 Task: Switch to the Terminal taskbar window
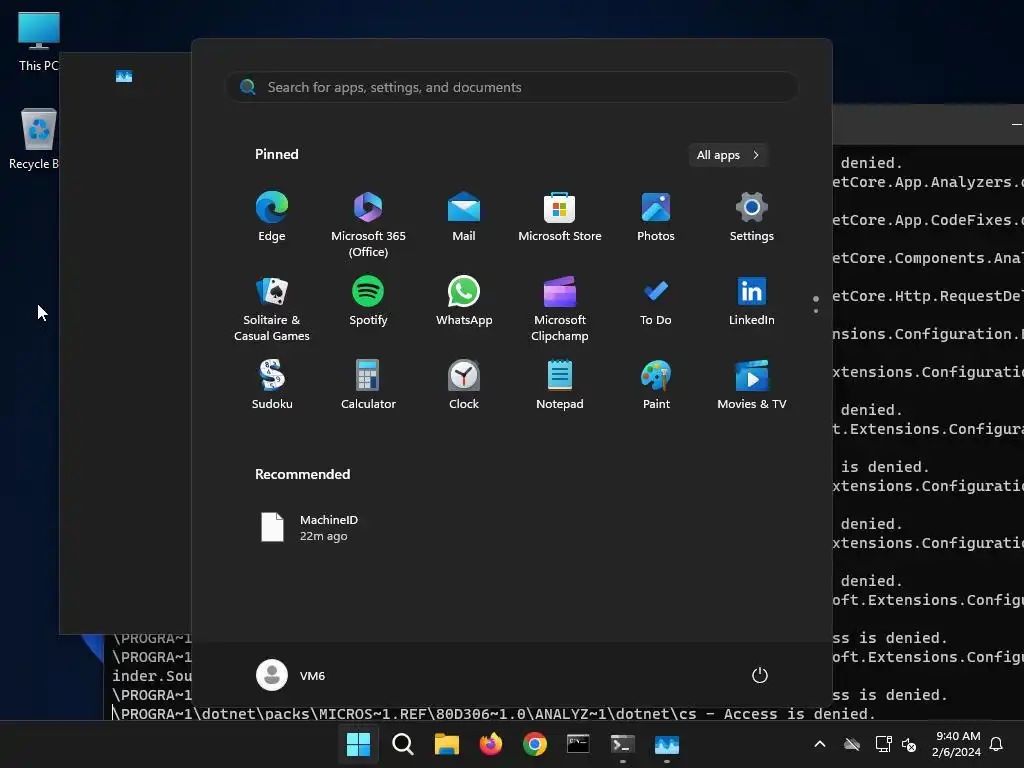[x=622, y=744]
